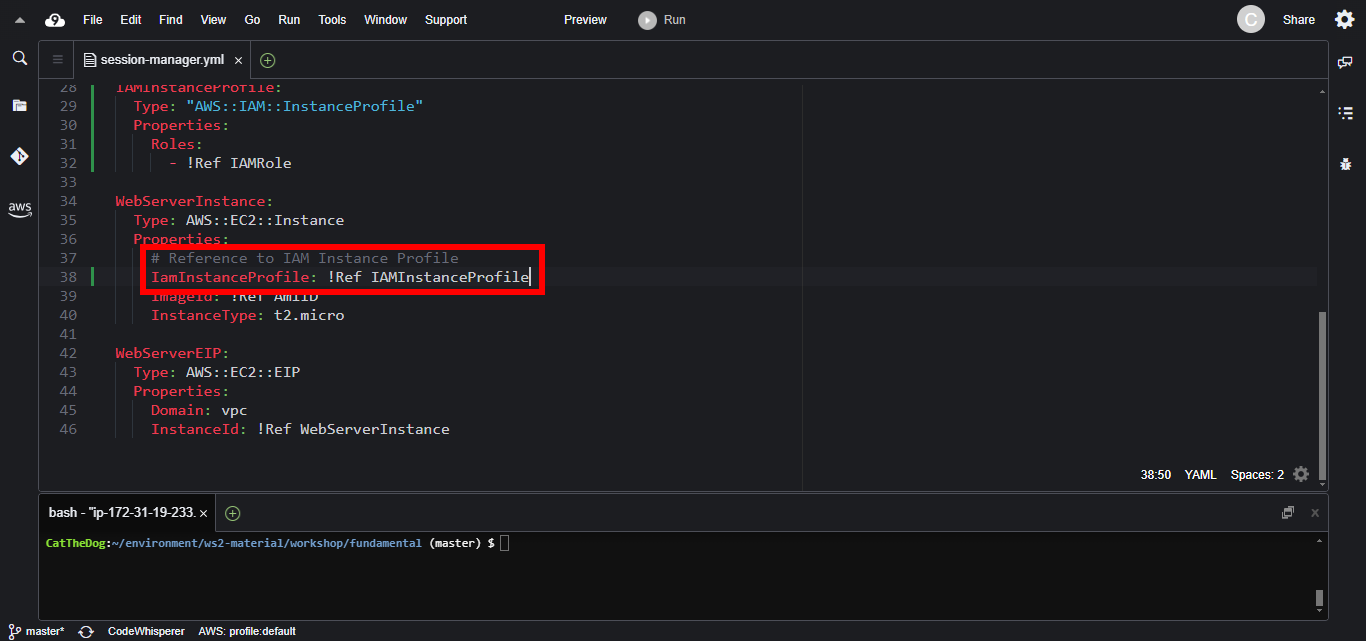Viewport: 1366px width, 641px height.
Task: Open the Collaborate panel on right sidebar
Action: (x=1345, y=62)
